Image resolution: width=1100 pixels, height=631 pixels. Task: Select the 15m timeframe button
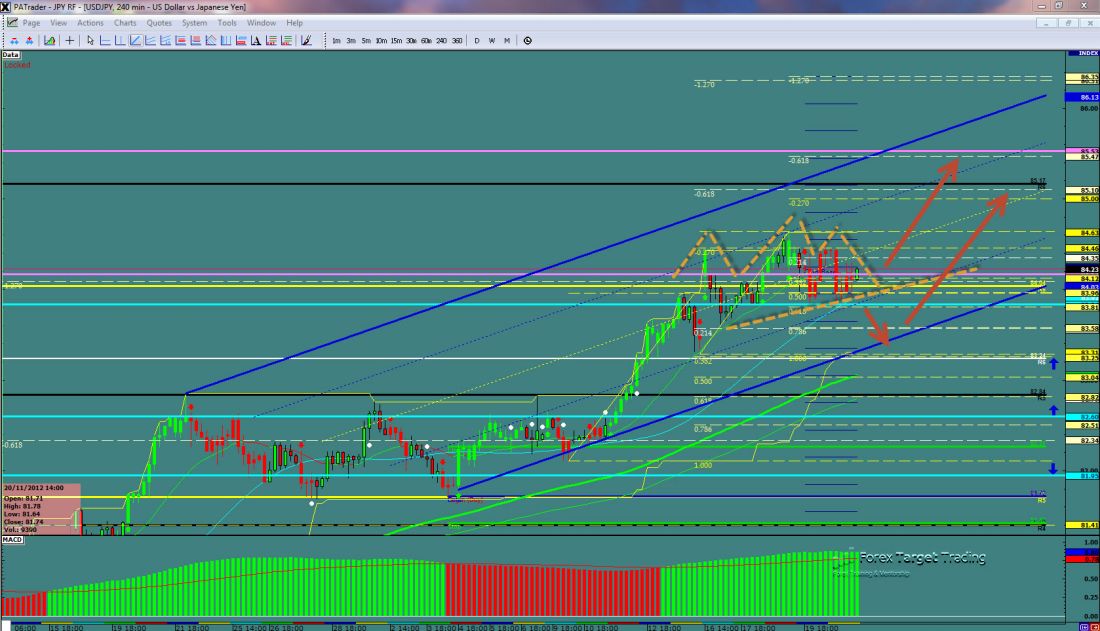pos(396,41)
